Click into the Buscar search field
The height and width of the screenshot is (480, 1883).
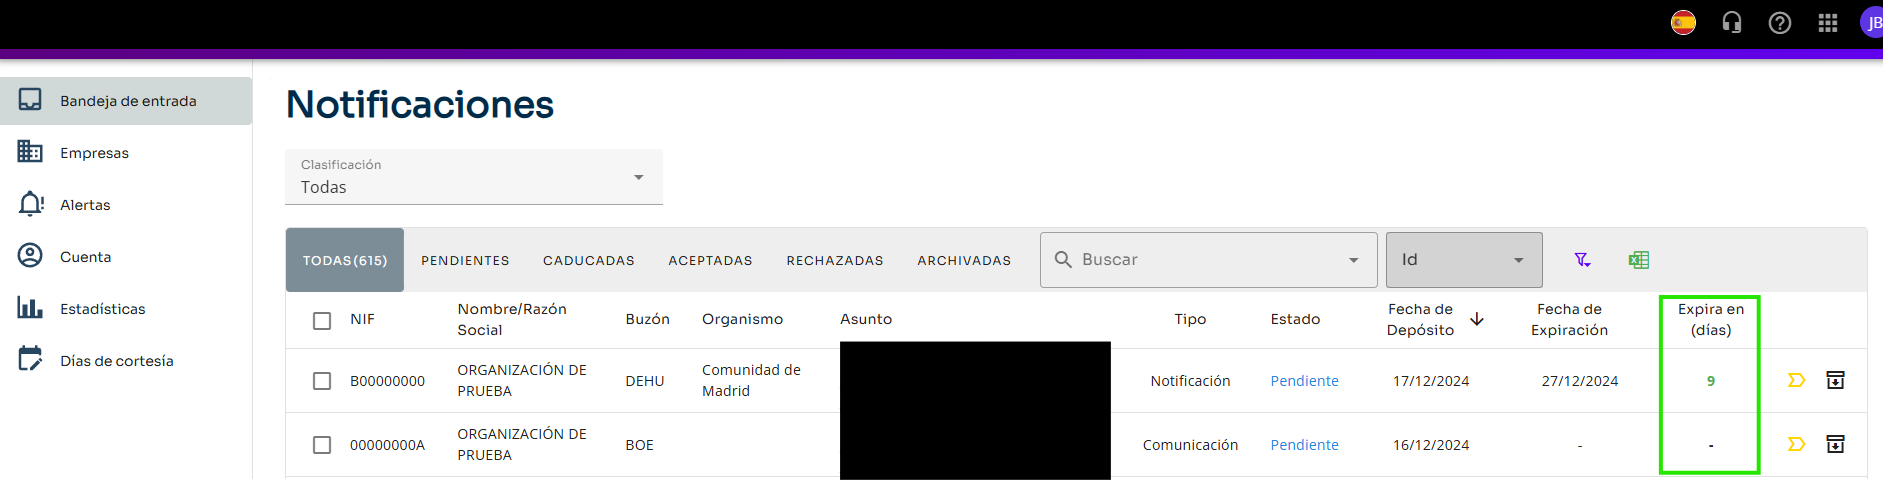pyautogui.click(x=1208, y=260)
